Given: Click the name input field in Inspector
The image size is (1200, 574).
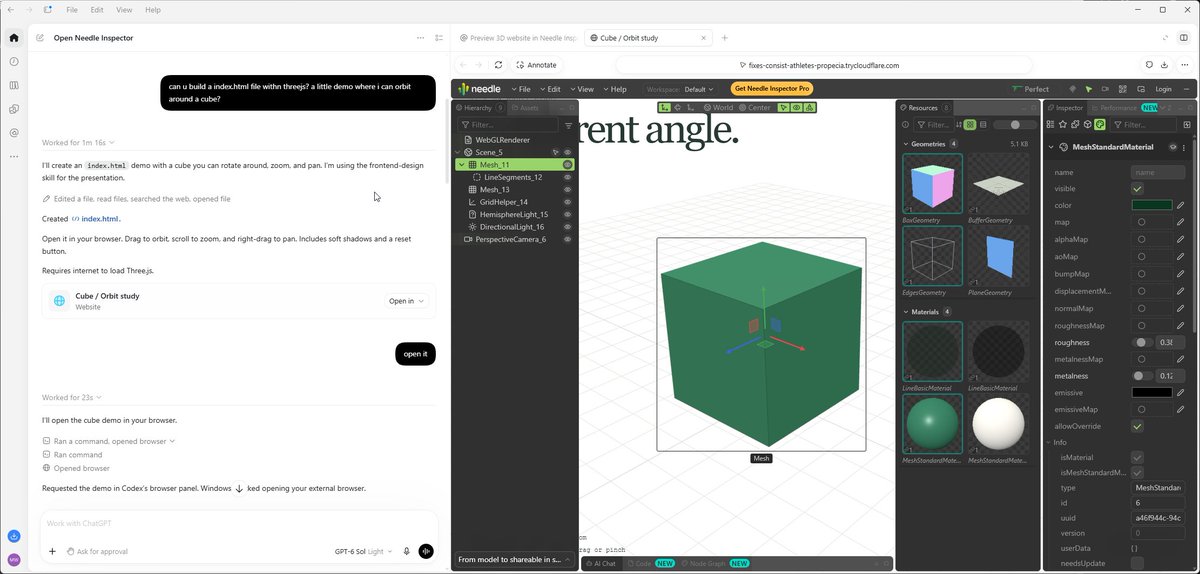Looking at the screenshot, I should point(1158,172).
